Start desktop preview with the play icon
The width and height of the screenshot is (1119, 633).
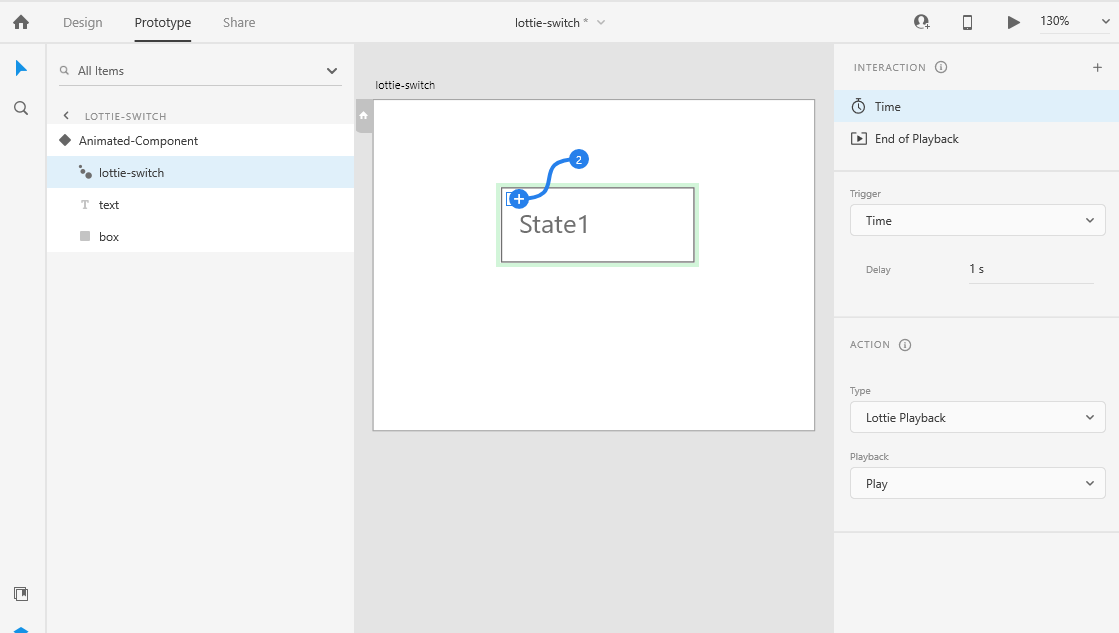1013,21
